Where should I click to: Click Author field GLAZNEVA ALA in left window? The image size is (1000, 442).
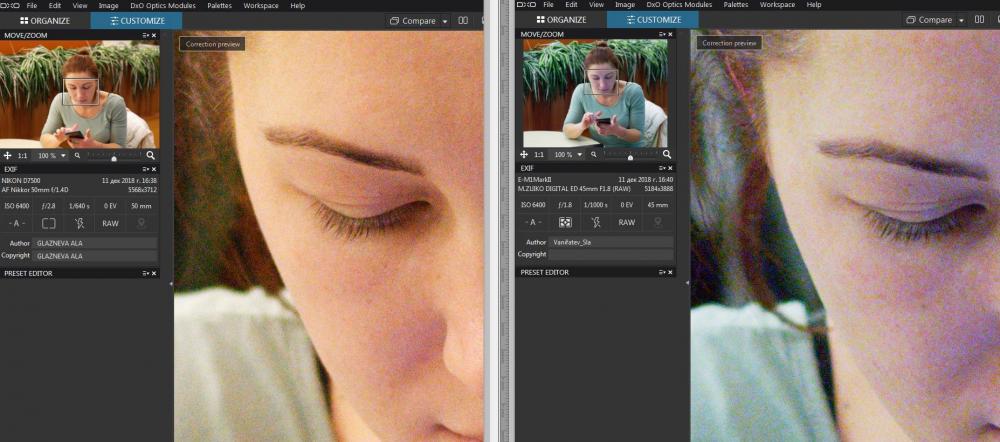(x=94, y=243)
